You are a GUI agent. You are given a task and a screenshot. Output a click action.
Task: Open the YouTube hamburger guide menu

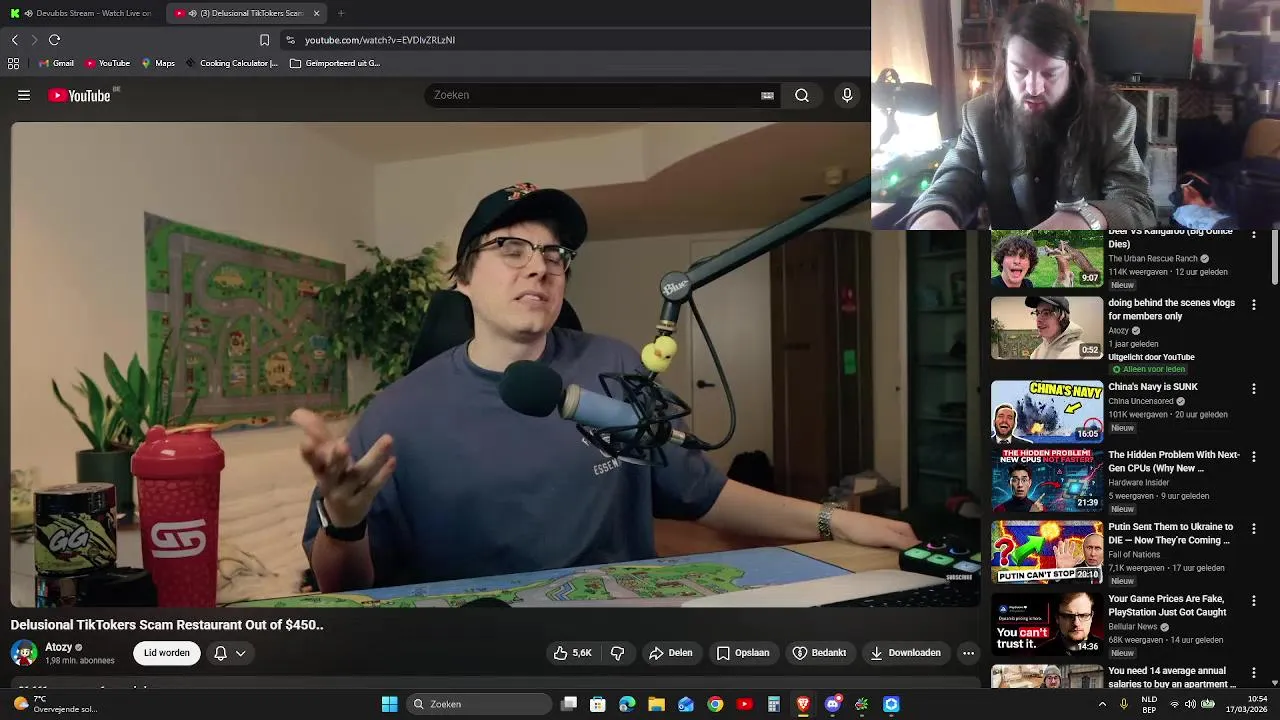(24, 95)
